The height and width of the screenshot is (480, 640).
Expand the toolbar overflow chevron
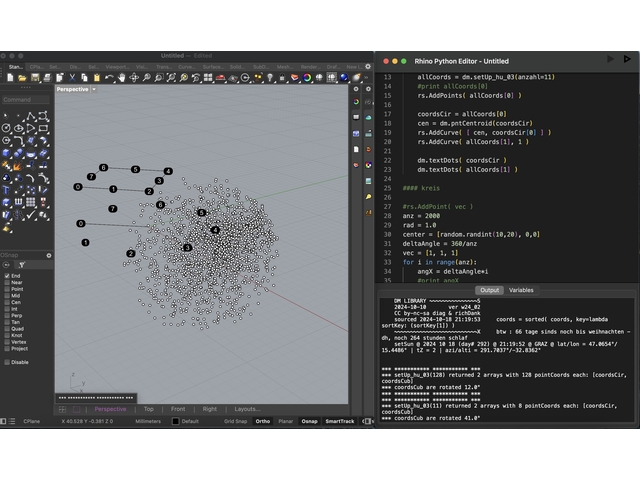pos(366,78)
